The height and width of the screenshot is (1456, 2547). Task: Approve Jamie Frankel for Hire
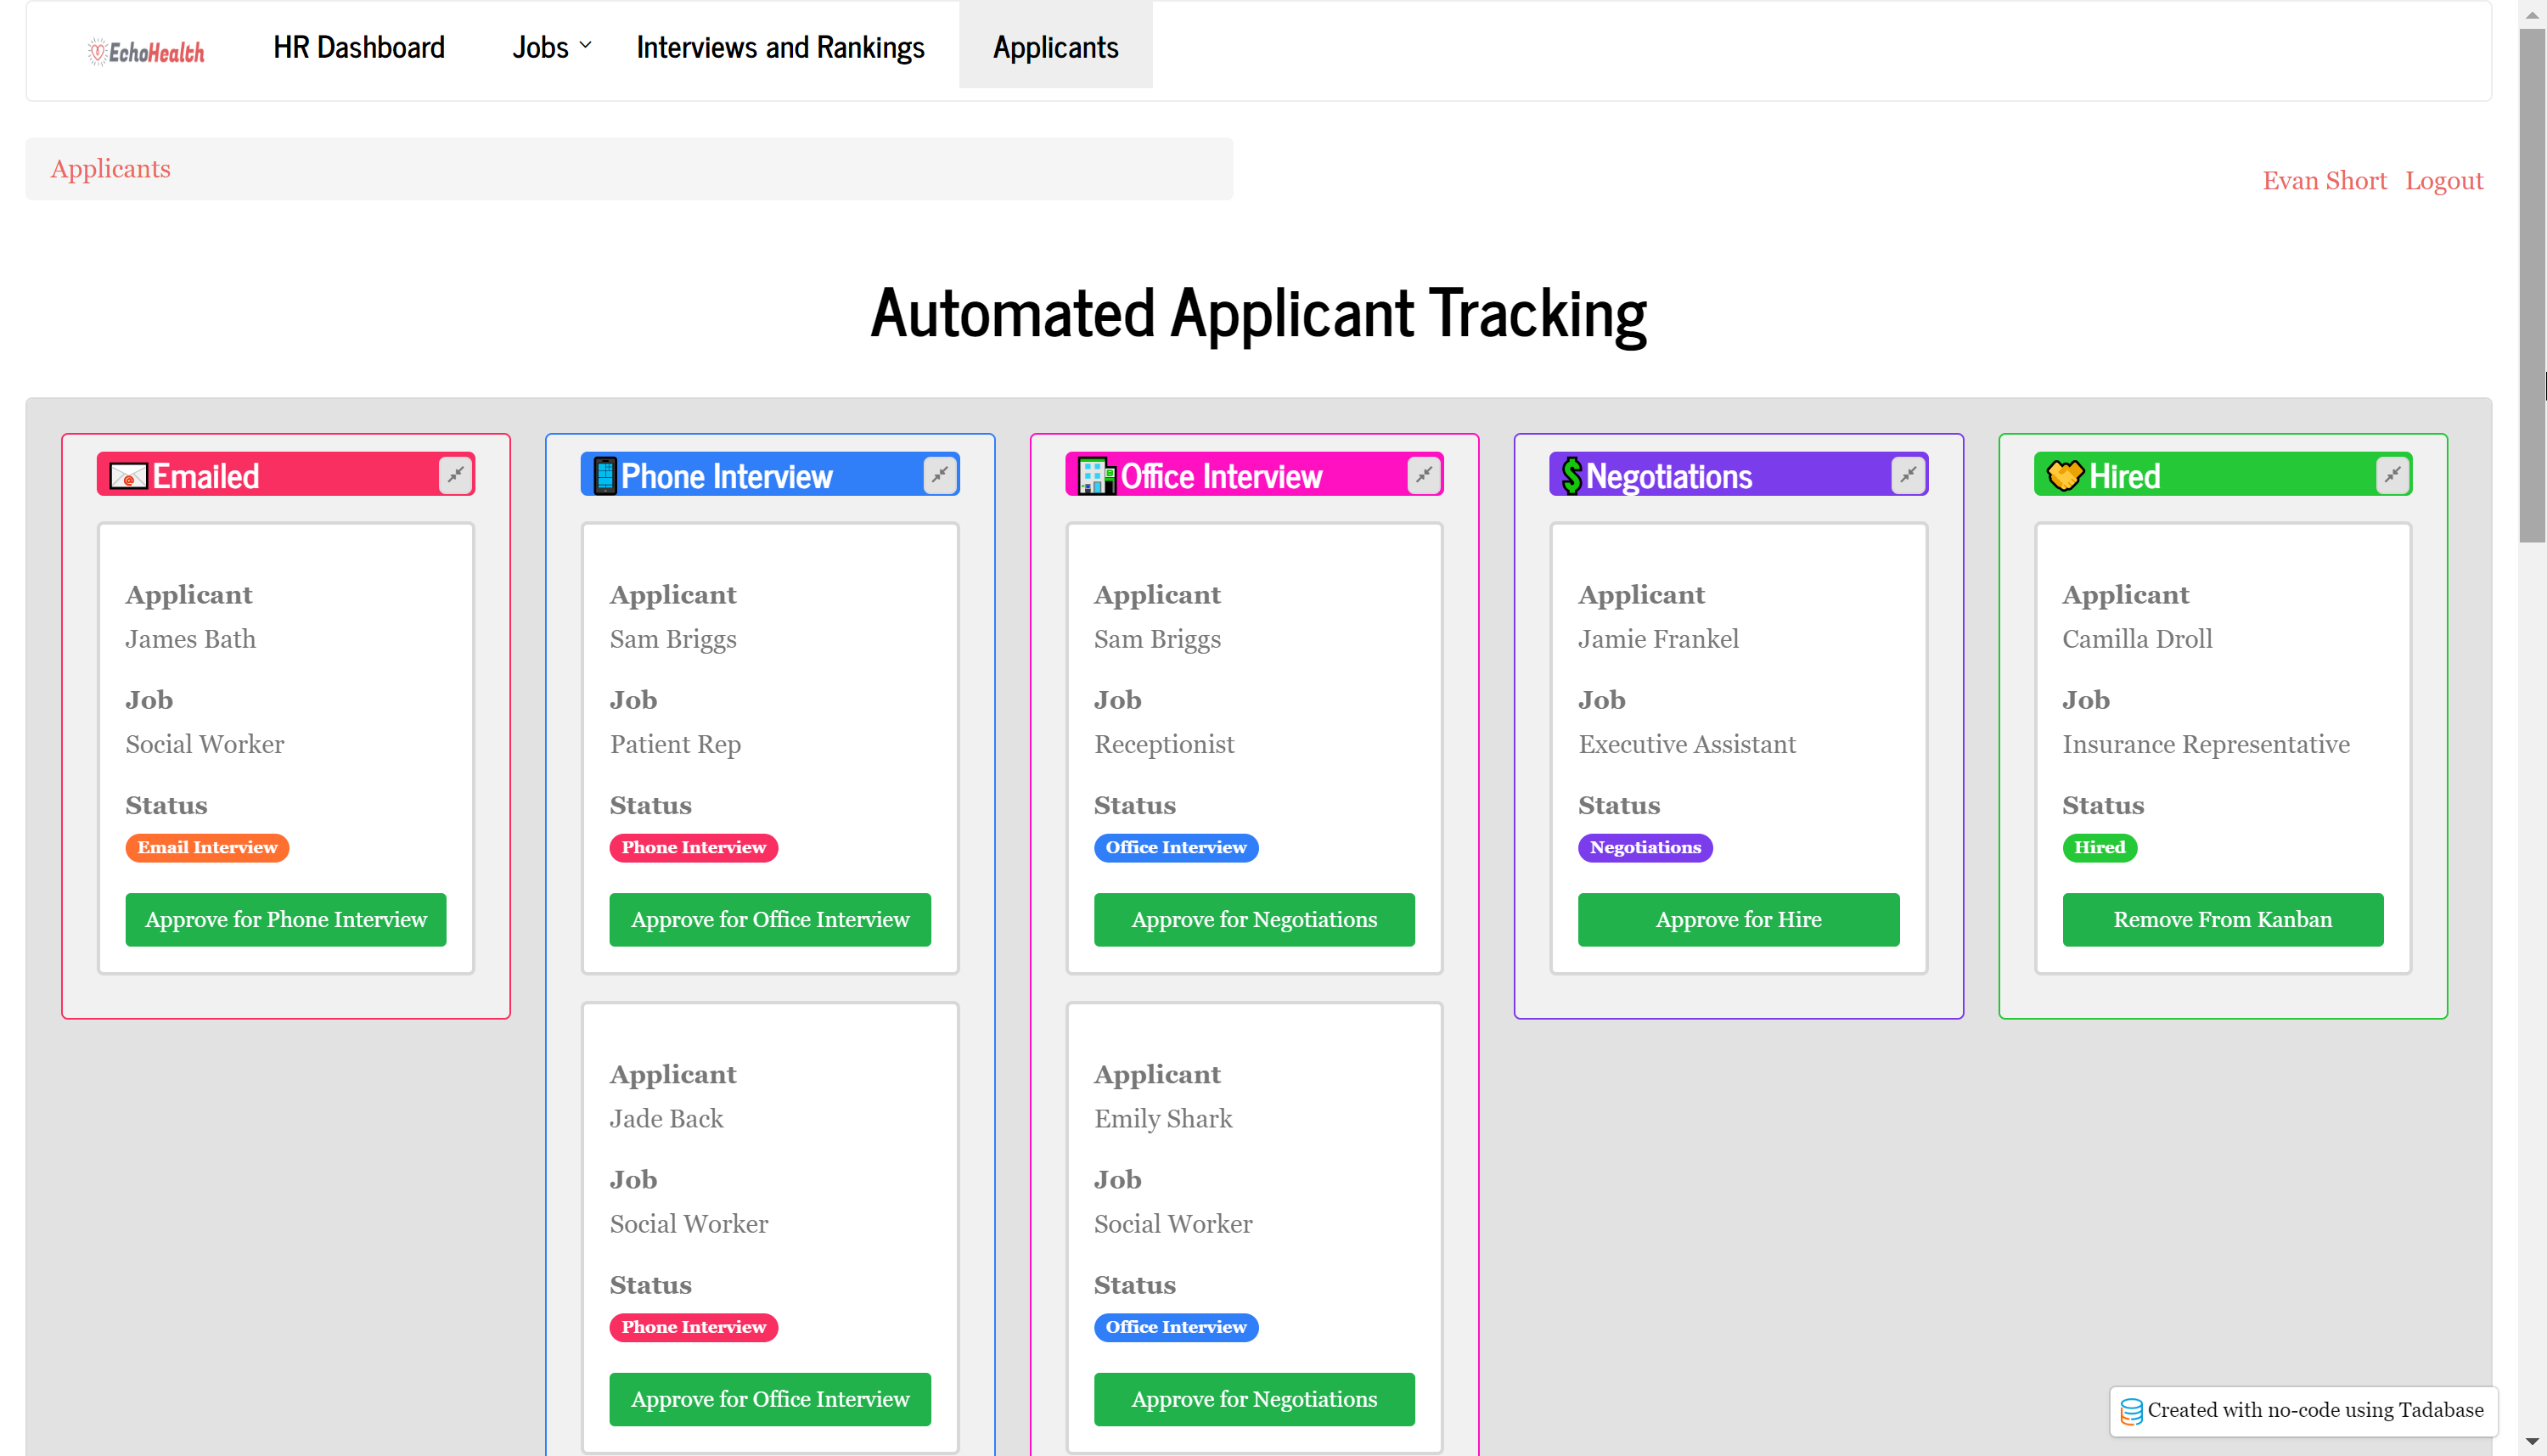pyautogui.click(x=1739, y=919)
